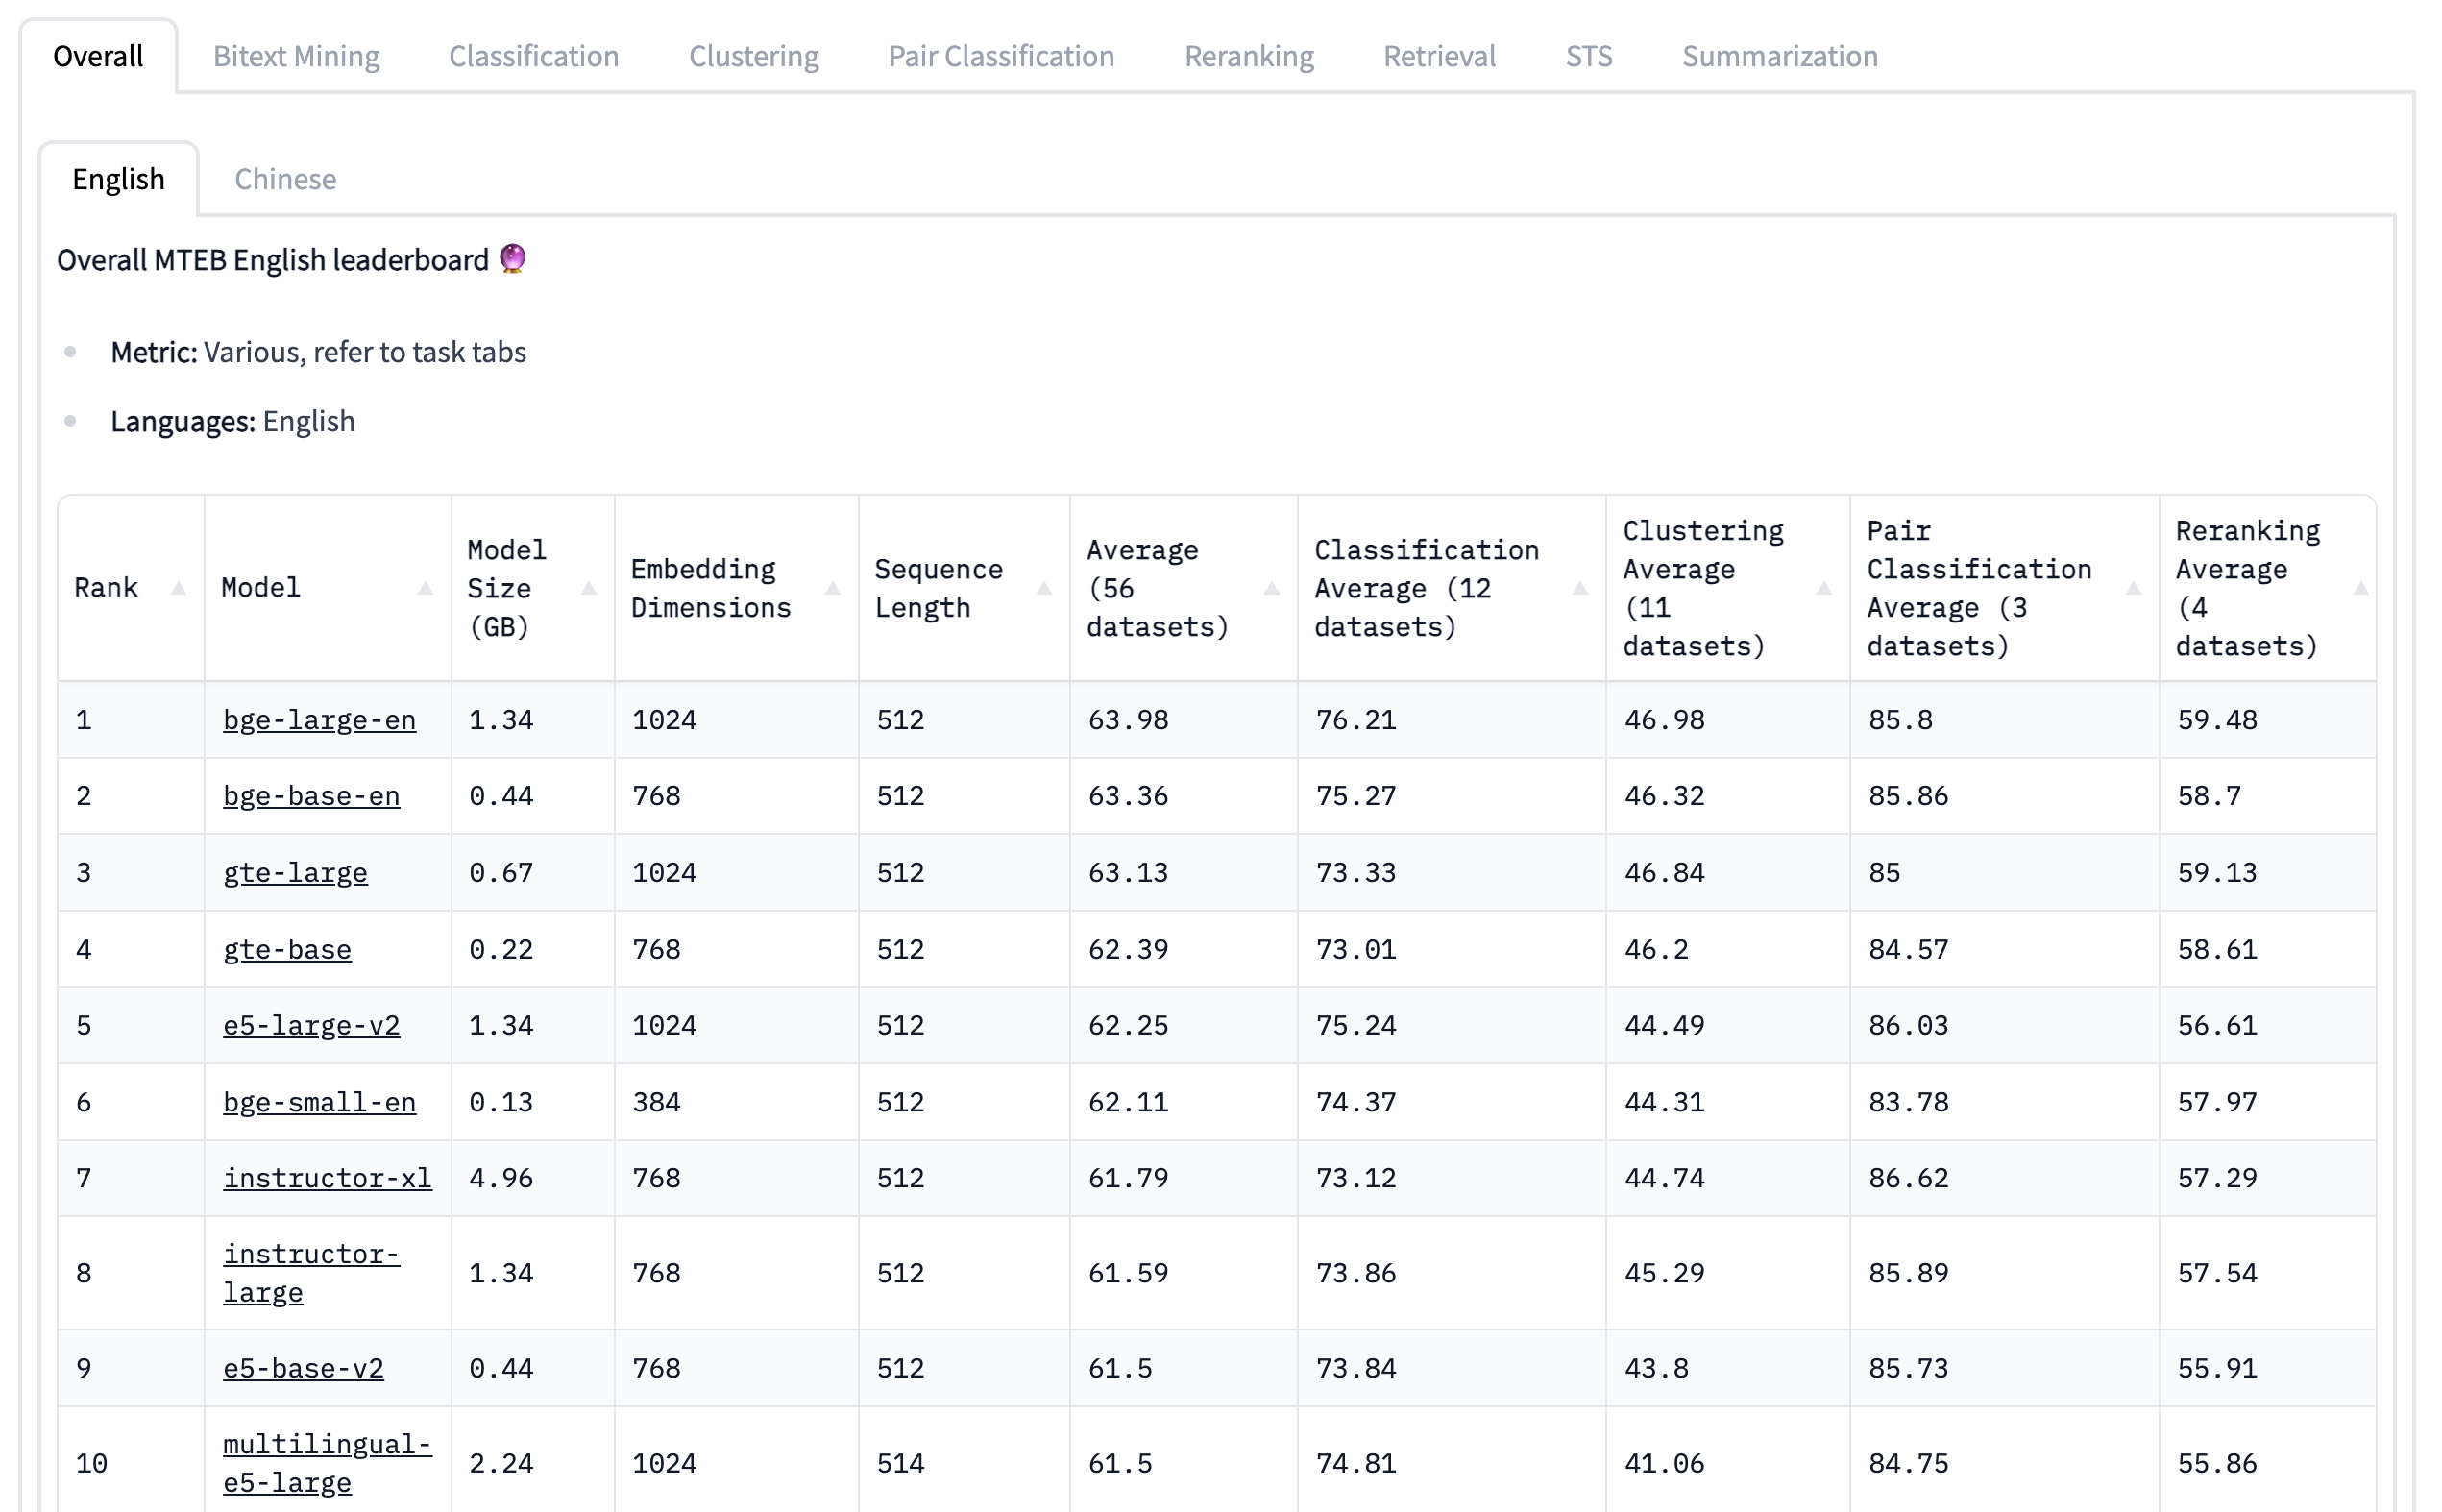This screenshot has width=2442, height=1512.
Task: Select the Clustering tab
Action: coord(753,56)
